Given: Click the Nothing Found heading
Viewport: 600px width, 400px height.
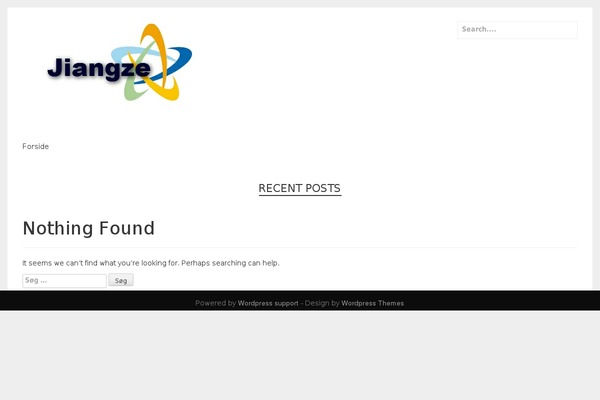Looking at the screenshot, I should (x=89, y=228).
